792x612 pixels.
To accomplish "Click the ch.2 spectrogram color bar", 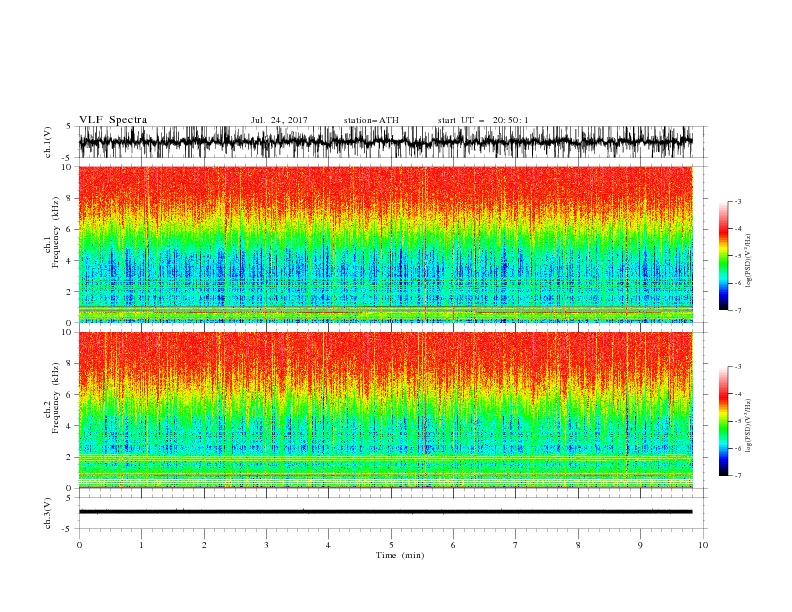I will click(723, 421).
